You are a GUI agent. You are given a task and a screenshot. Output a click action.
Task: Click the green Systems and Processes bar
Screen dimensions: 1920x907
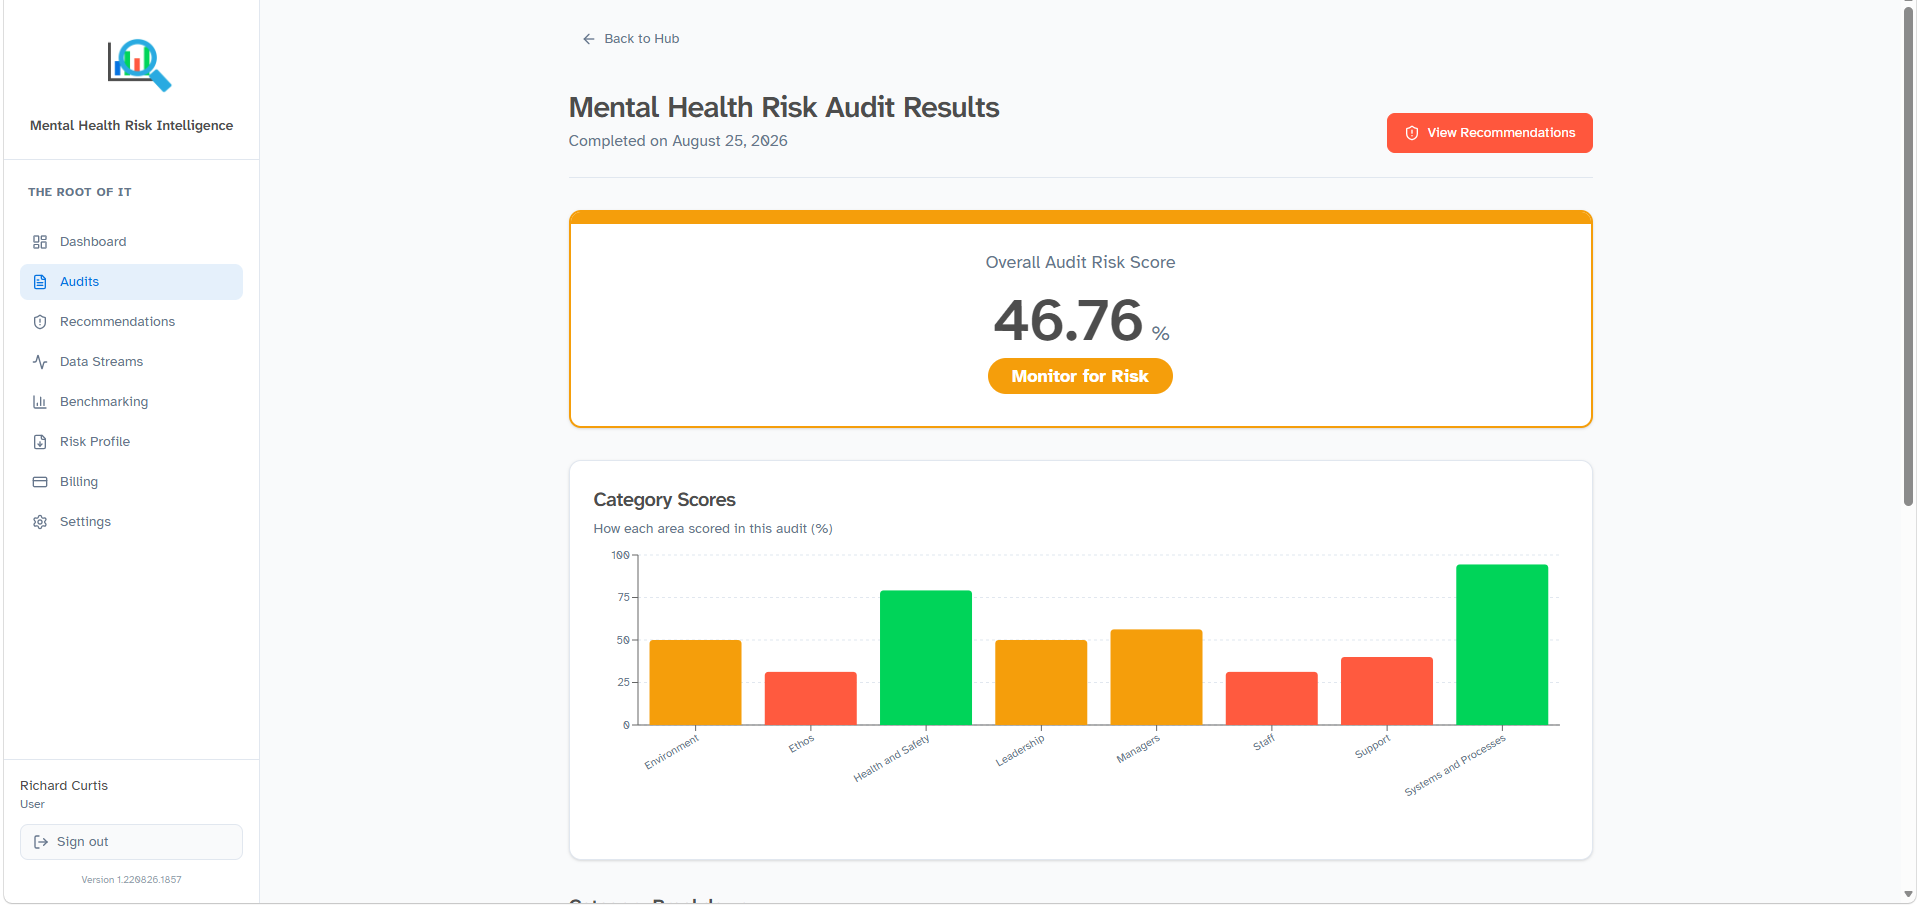point(1502,645)
